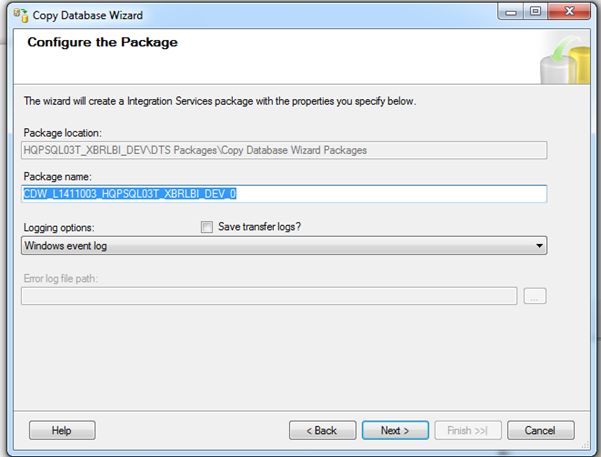Click the 'Copy Database Wizard' title bar text
Viewport: 601px width, 457px height.
pos(88,15)
